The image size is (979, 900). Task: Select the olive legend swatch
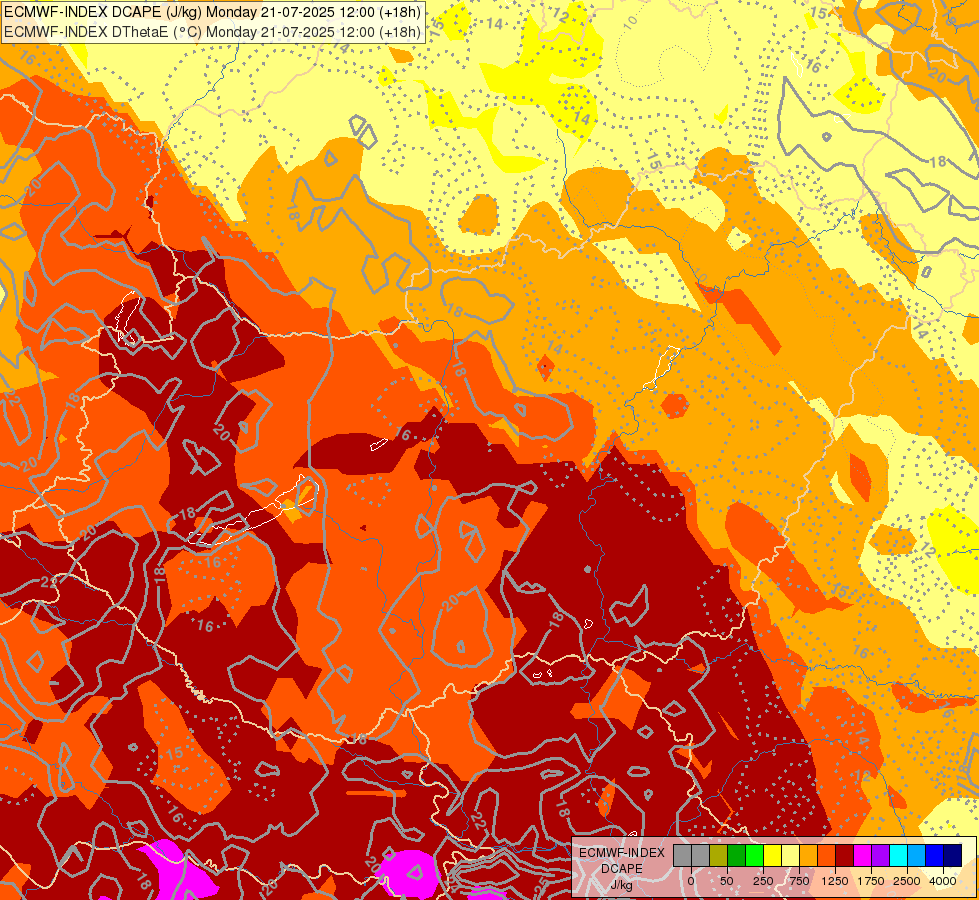click(719, 856)
